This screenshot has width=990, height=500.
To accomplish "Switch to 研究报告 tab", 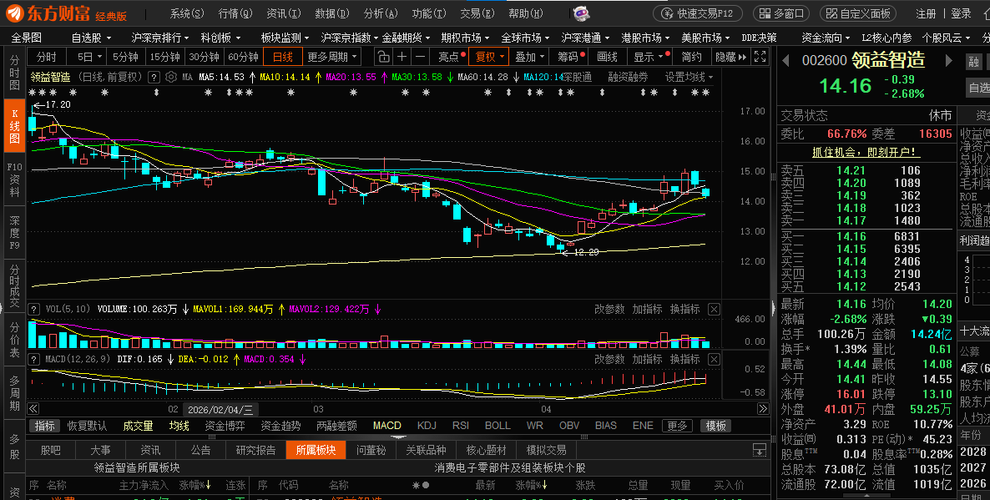I will coord(256,450).
